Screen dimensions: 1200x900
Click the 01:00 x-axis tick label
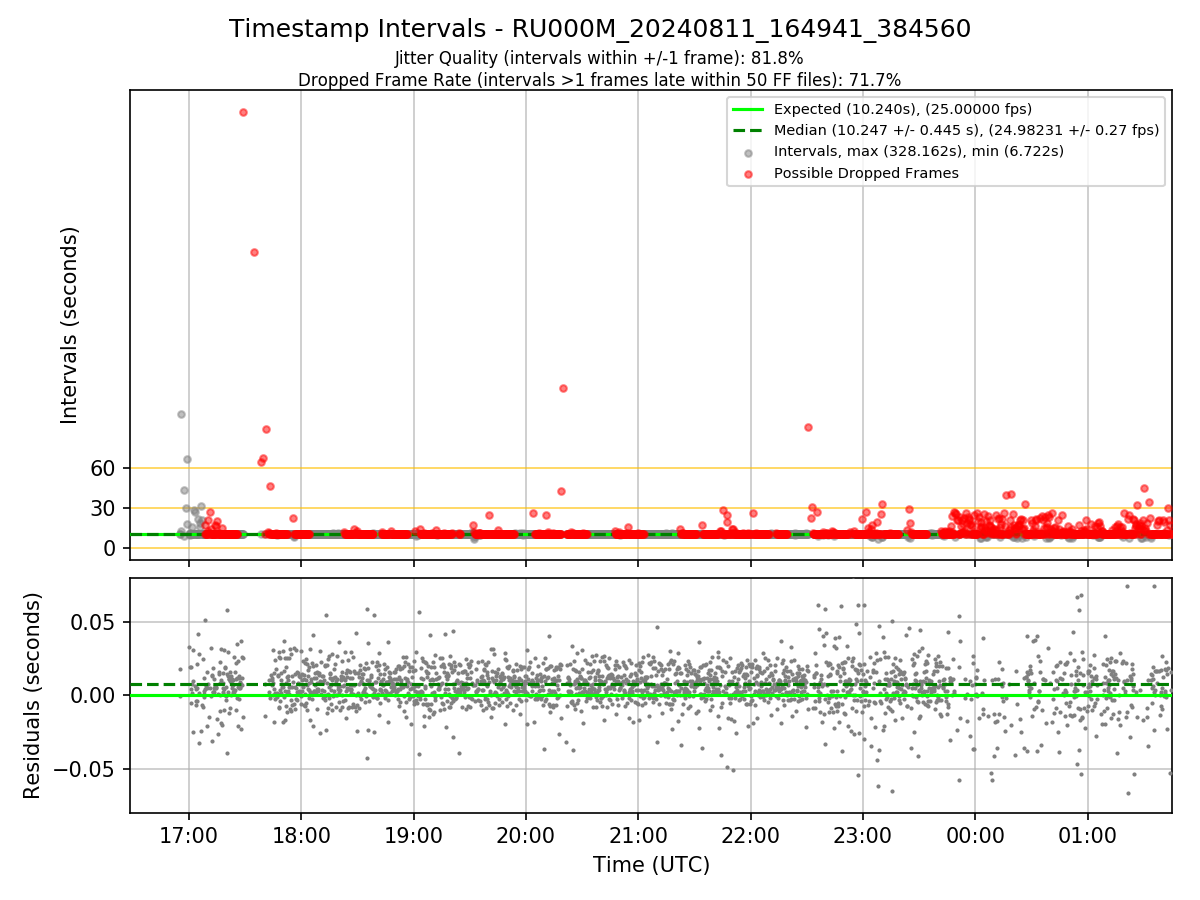tap(1088, 835)
